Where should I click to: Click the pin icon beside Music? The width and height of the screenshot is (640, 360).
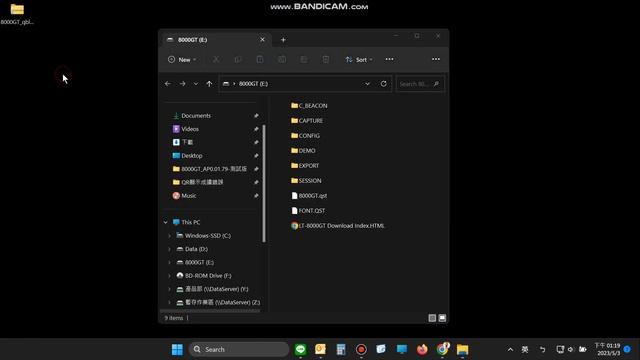click(x=256, y=196)
